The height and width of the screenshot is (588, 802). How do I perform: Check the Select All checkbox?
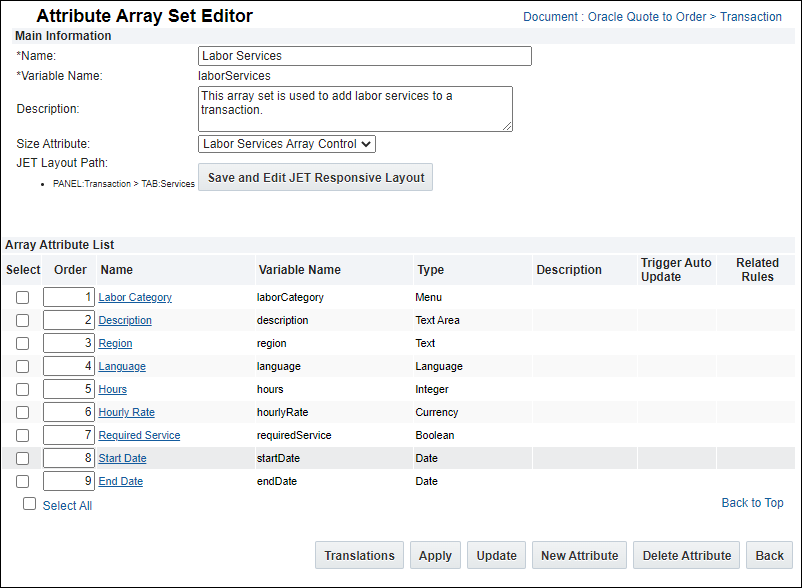coord(29,503)
